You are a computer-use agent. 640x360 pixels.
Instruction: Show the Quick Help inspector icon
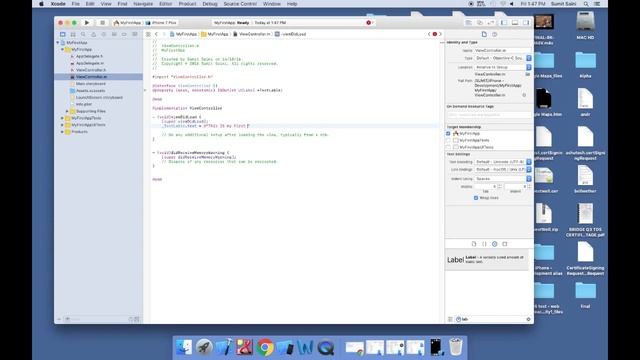[494, 34]
